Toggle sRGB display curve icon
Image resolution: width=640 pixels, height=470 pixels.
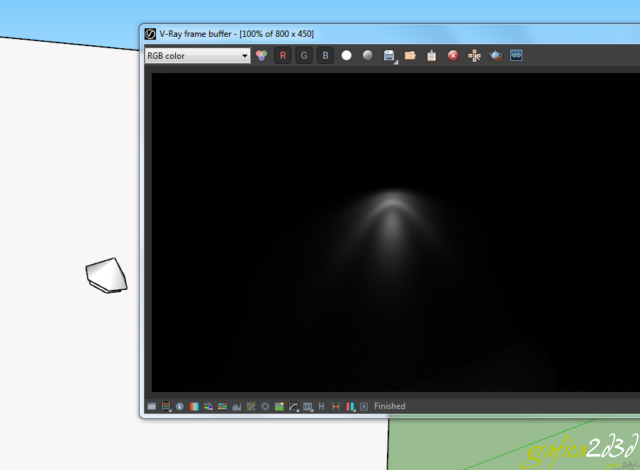(293, 406)
